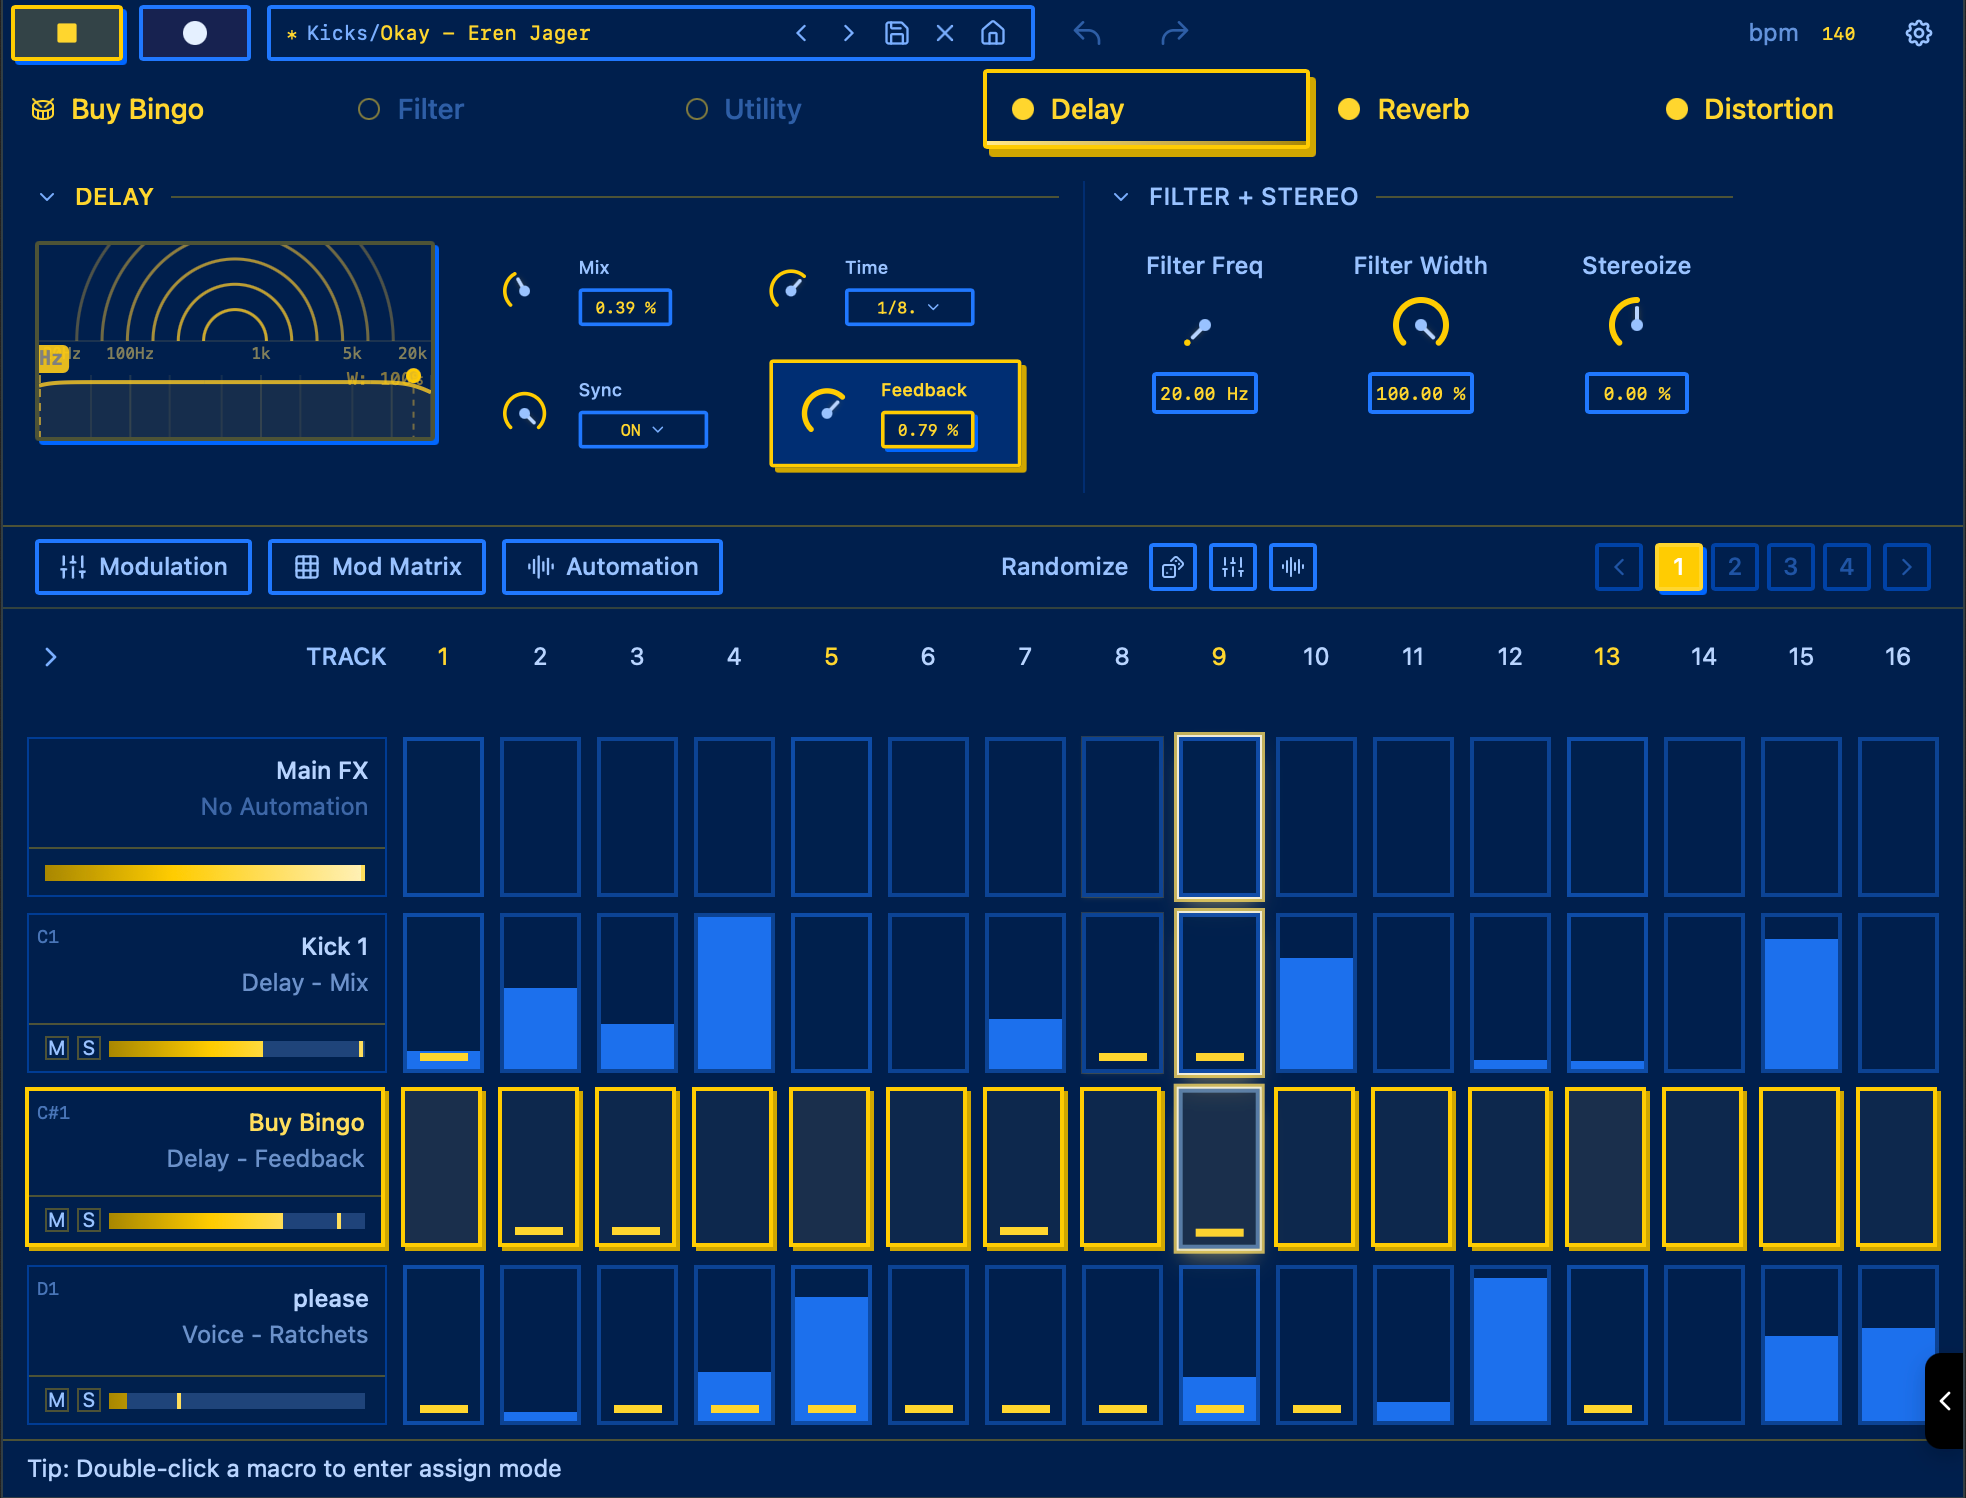This screenshot has width=1966, height=1498.
Task: Click the home icon in the preset bar
Action: [x=993, y=32]
